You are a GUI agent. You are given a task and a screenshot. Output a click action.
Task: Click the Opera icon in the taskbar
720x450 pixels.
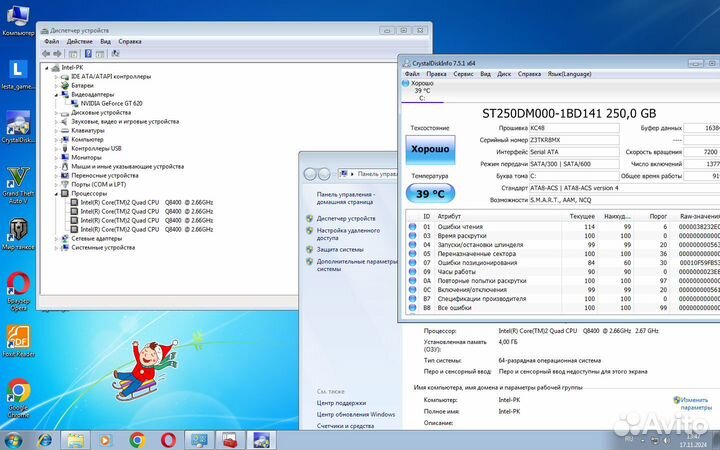click(x=169, y=440)
